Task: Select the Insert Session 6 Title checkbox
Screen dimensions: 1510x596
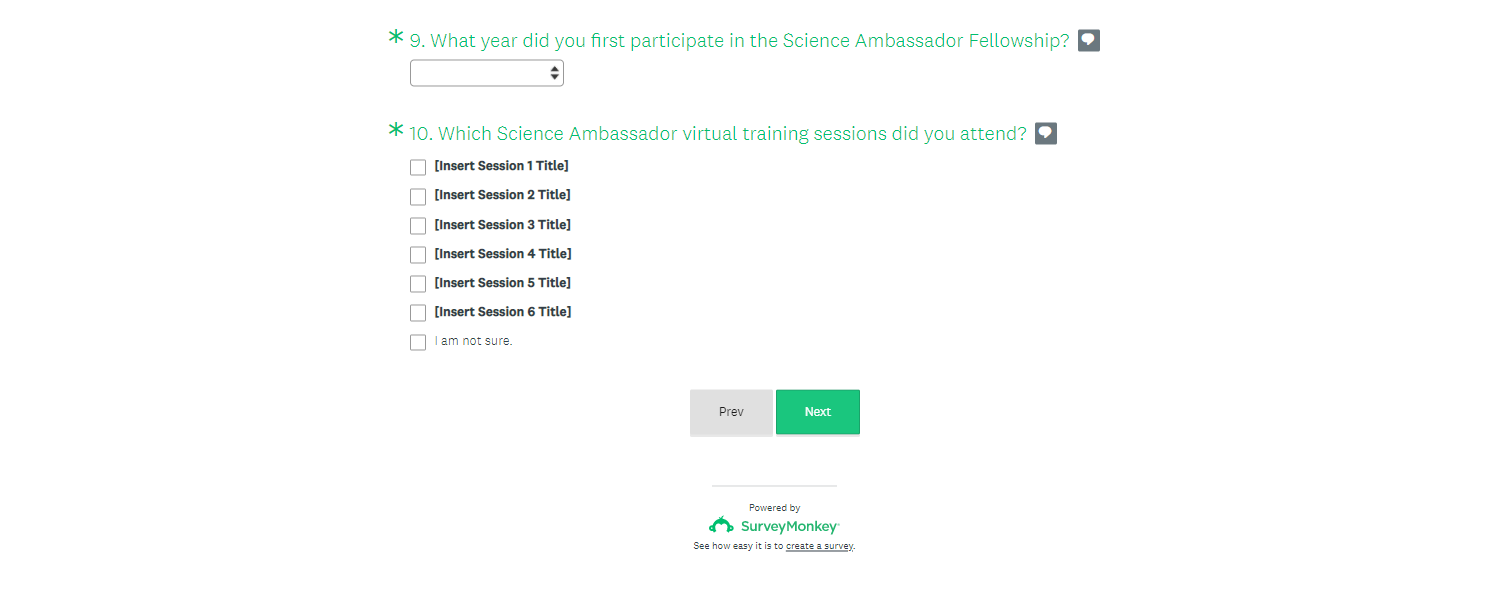Action: point(418,313)
